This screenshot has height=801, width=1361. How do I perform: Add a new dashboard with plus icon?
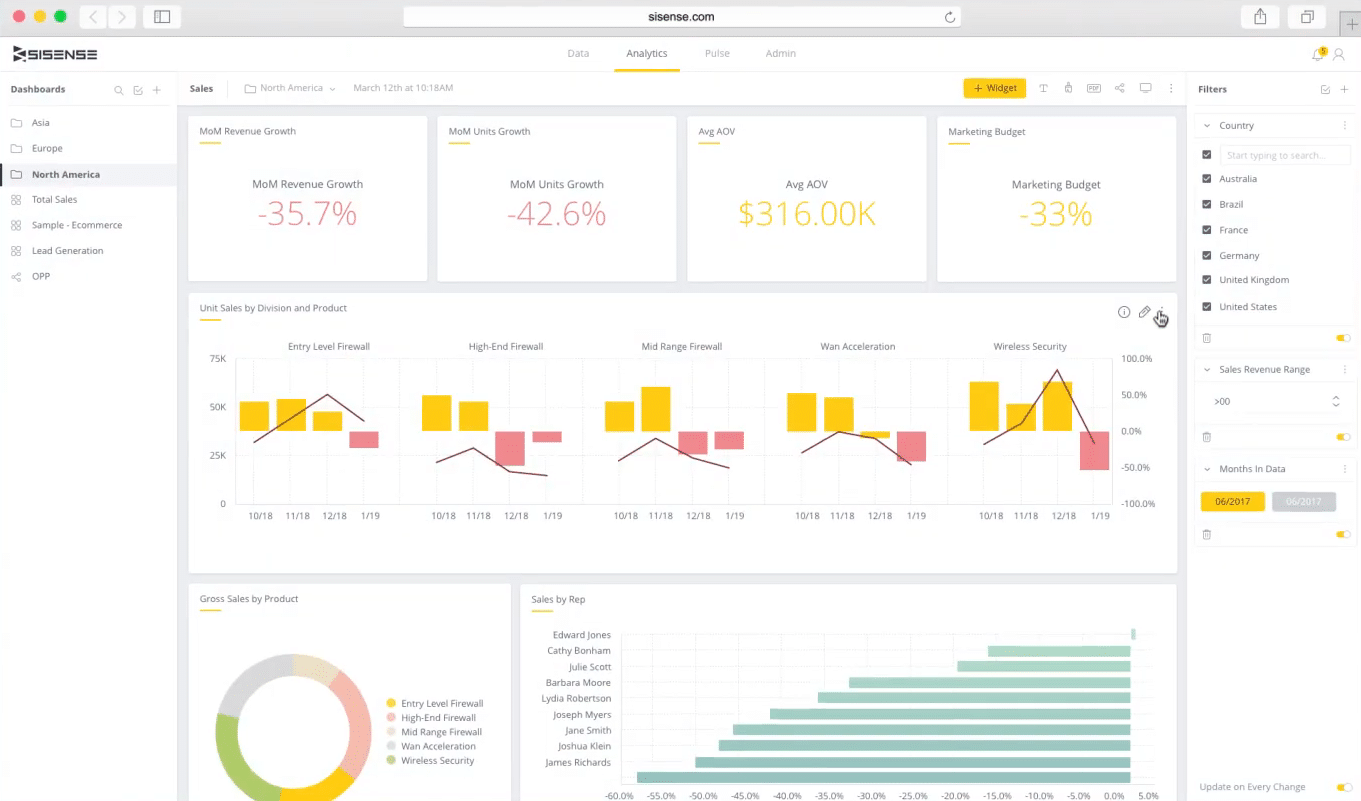pos(157,90)
